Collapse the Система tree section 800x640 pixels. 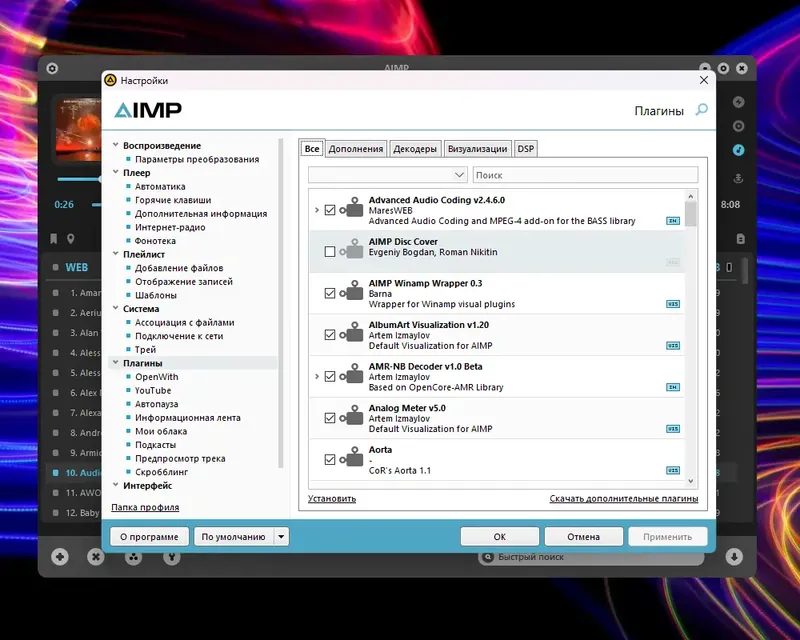click(x=116, y=308)
